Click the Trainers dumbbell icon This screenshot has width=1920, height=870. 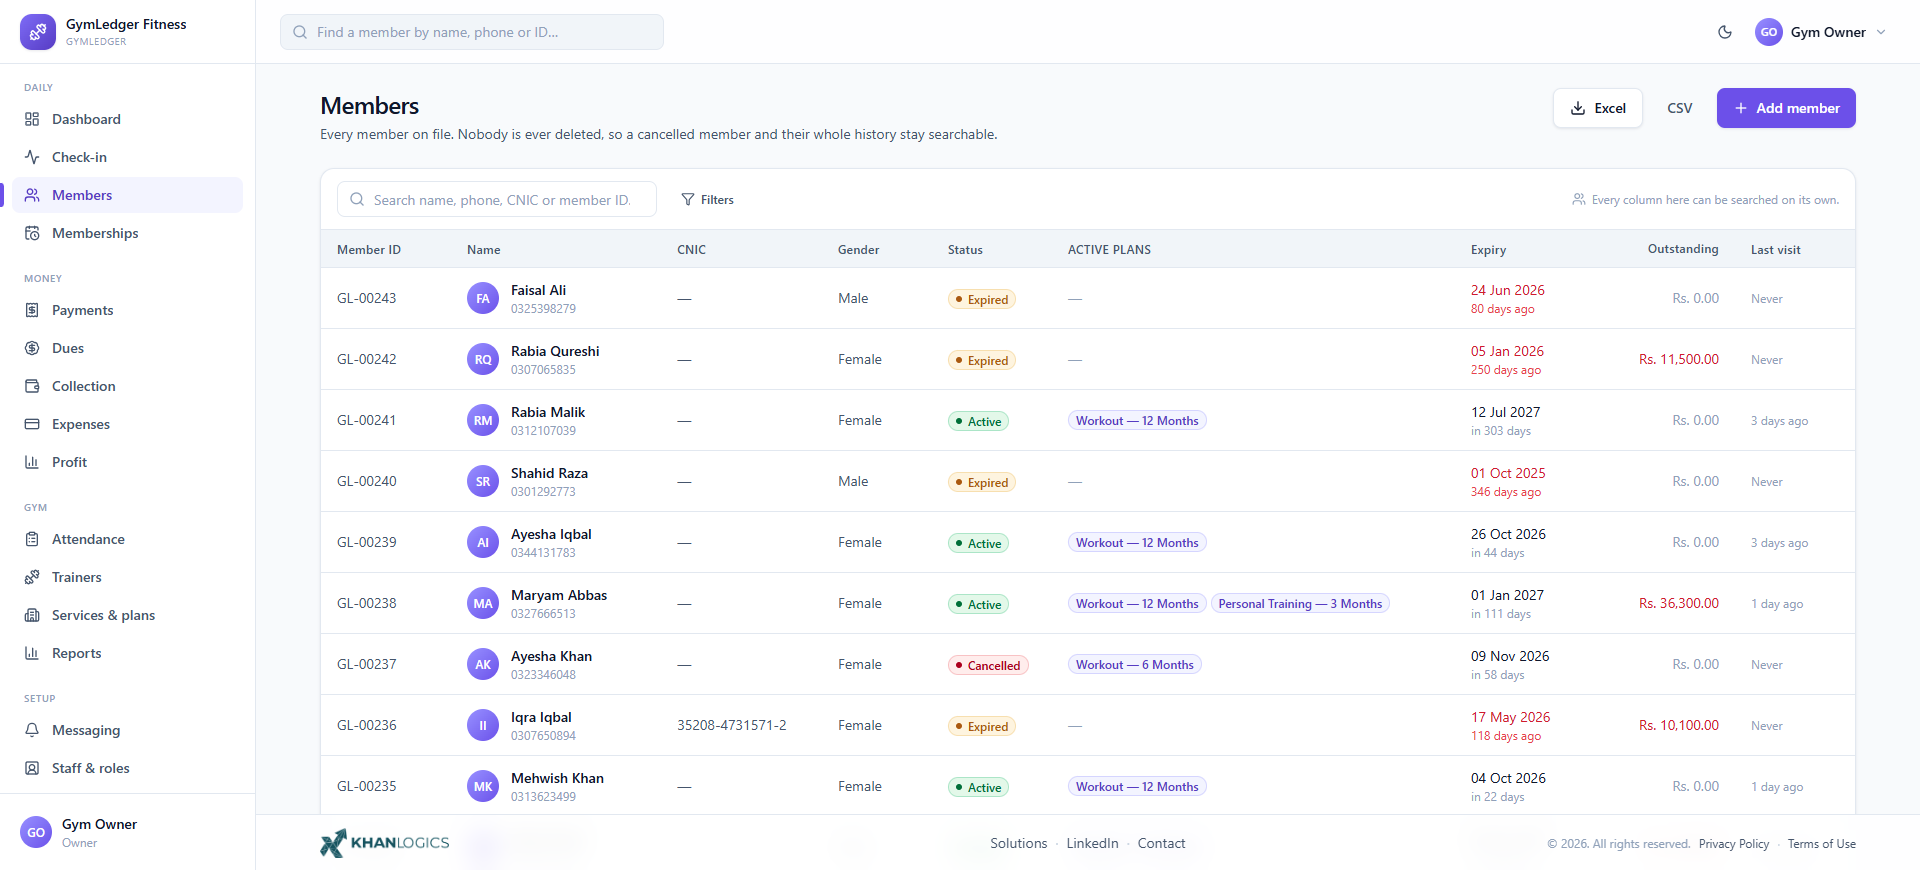pyautogui.click(x=32, y=577)
